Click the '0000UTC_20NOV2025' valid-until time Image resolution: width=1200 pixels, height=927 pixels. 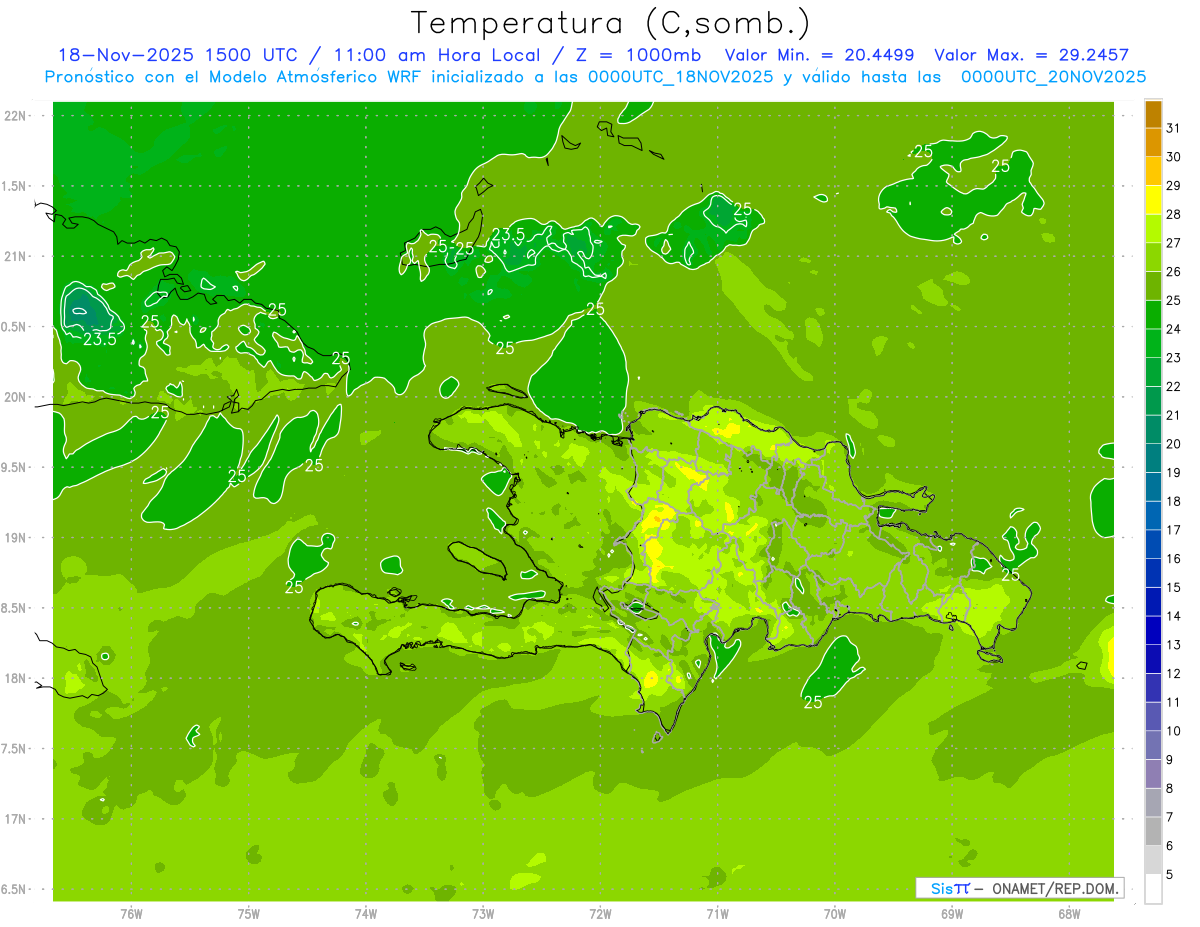point(1053,77)
